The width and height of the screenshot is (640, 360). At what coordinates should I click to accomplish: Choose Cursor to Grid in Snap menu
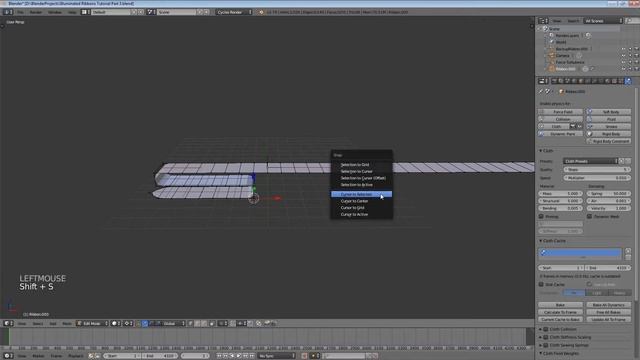pos(361,208)
